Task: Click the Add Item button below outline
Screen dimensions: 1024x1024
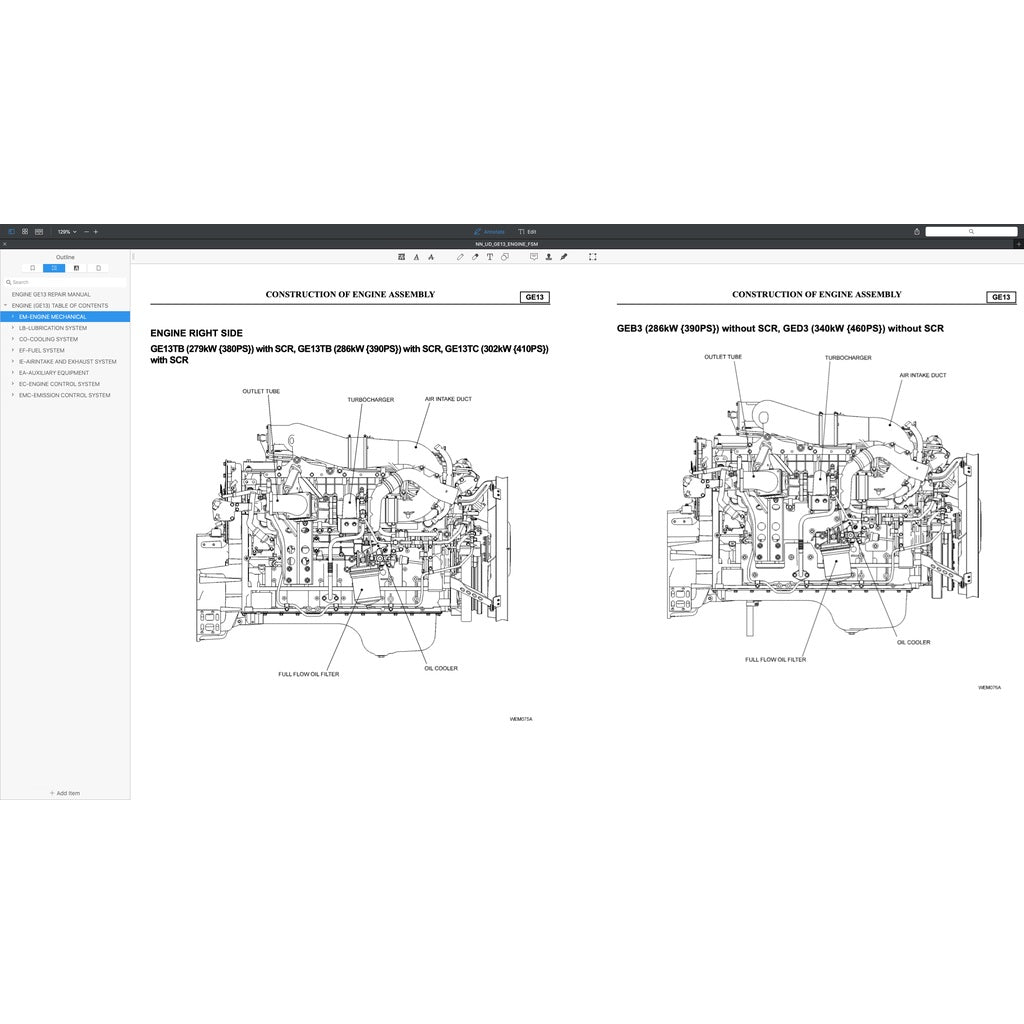Action: (x=64, y=792)
